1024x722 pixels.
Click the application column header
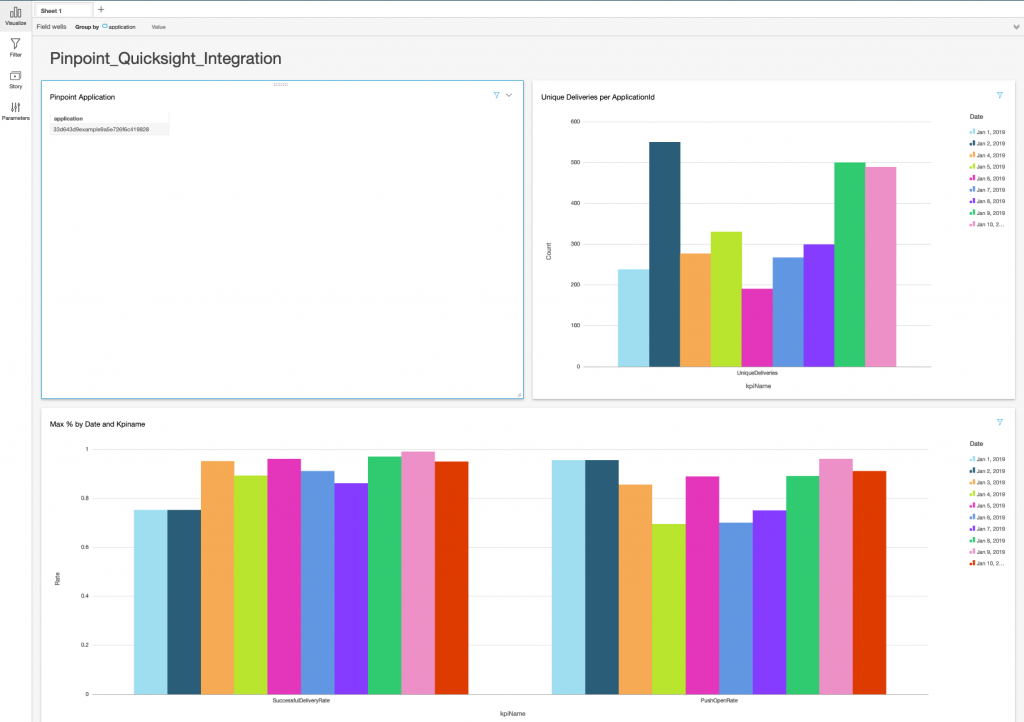[69, 119]
